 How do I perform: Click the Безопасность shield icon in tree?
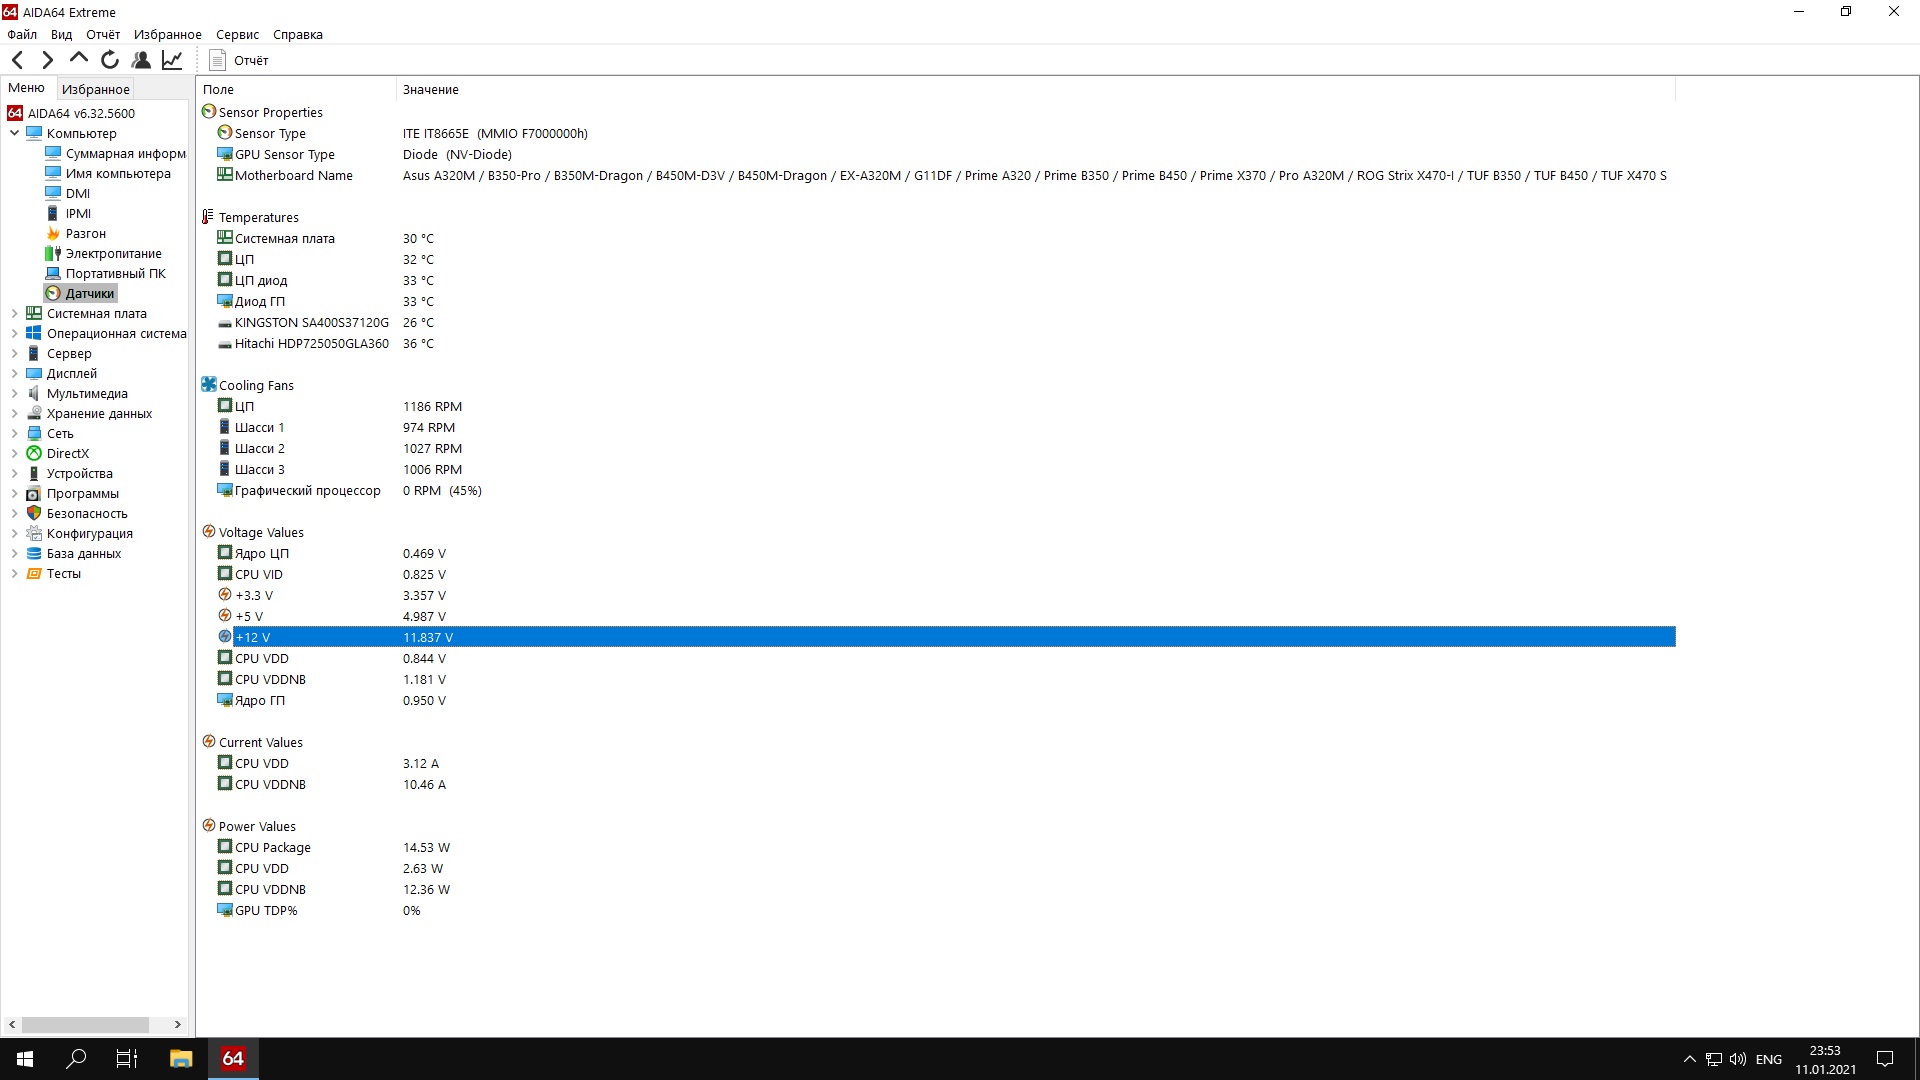point(34,513)
